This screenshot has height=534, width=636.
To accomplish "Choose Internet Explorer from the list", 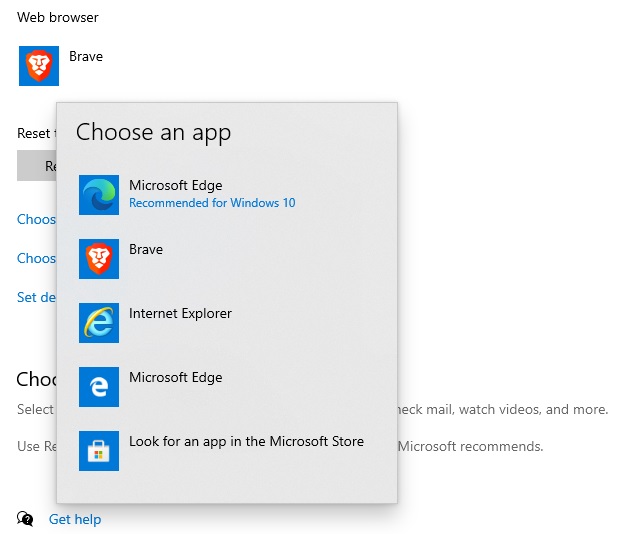I will point(227,323).
